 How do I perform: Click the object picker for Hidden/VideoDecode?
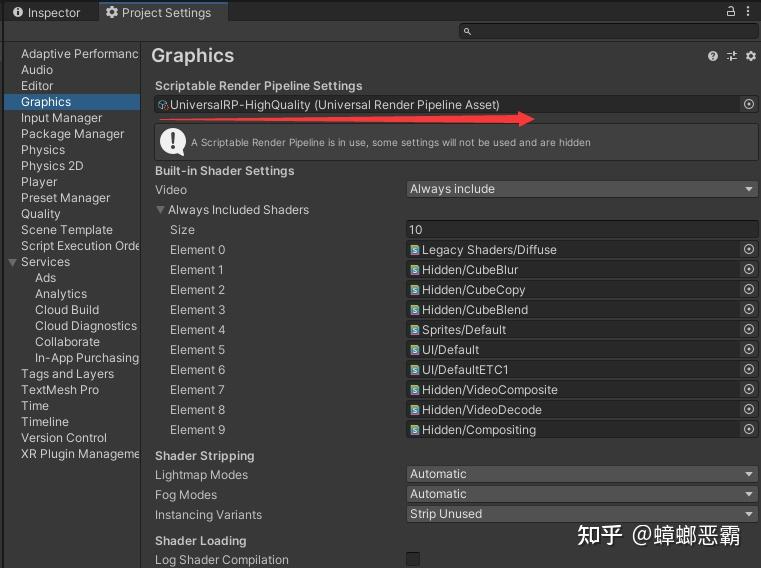tap(749, 409)
